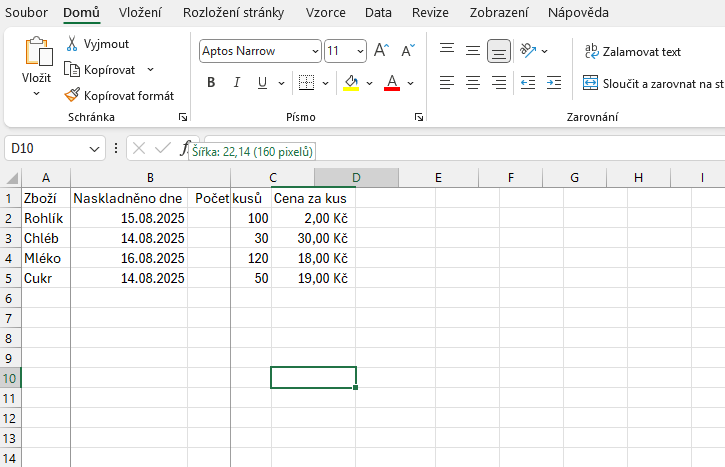Open Vložit paste options arrow
725x467 pixels.
[37, 94]
